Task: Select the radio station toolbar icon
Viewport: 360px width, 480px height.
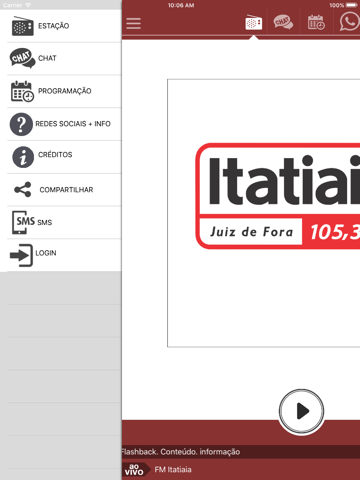Action: (254, 23)
